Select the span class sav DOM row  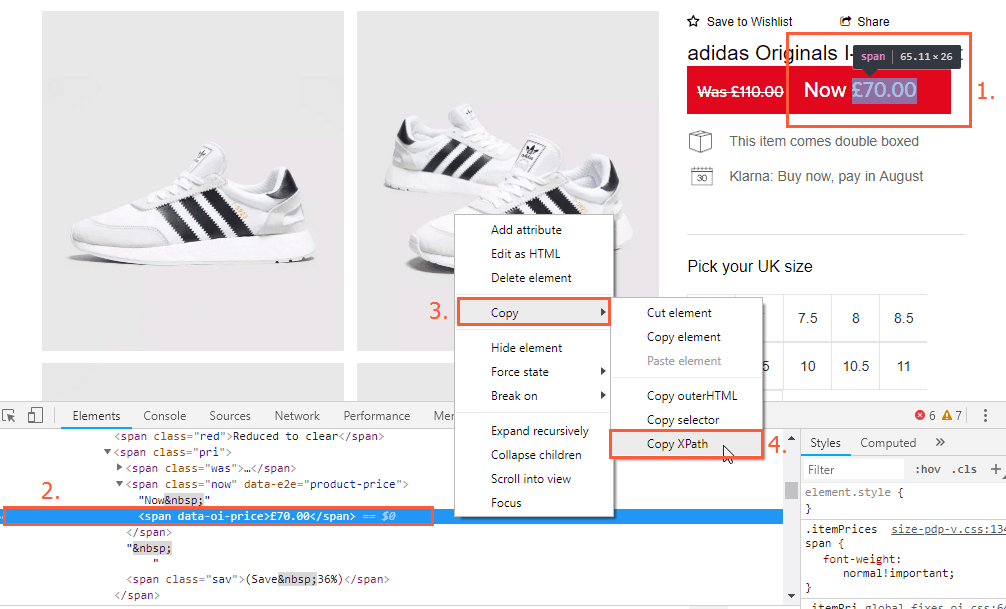258,579
